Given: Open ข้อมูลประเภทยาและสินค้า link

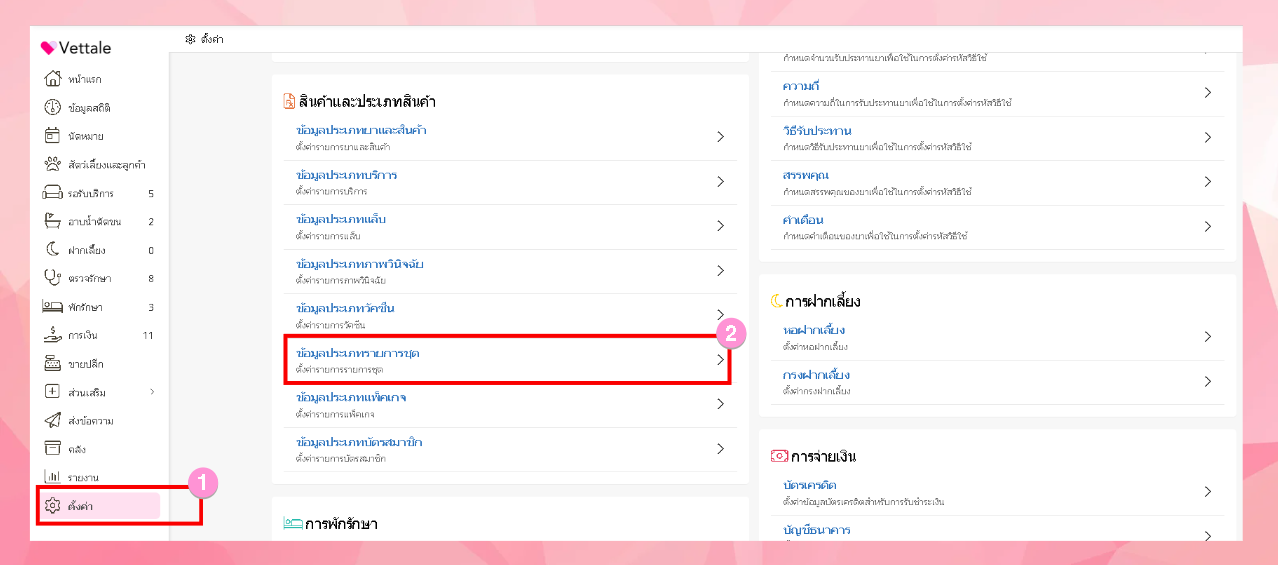Looking at the screenshot, I should pyautogui.click(x=362, y=130).
